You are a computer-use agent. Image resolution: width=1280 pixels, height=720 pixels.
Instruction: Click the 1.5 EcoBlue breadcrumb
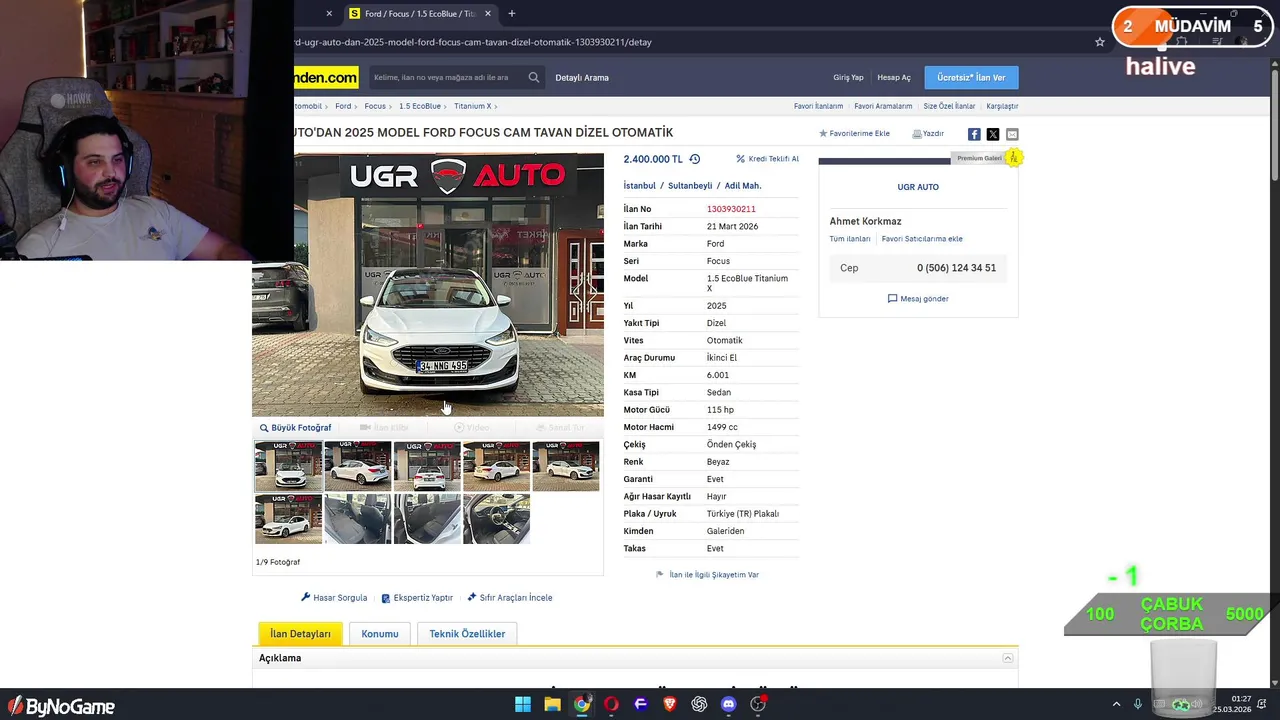tap(420, 106)
